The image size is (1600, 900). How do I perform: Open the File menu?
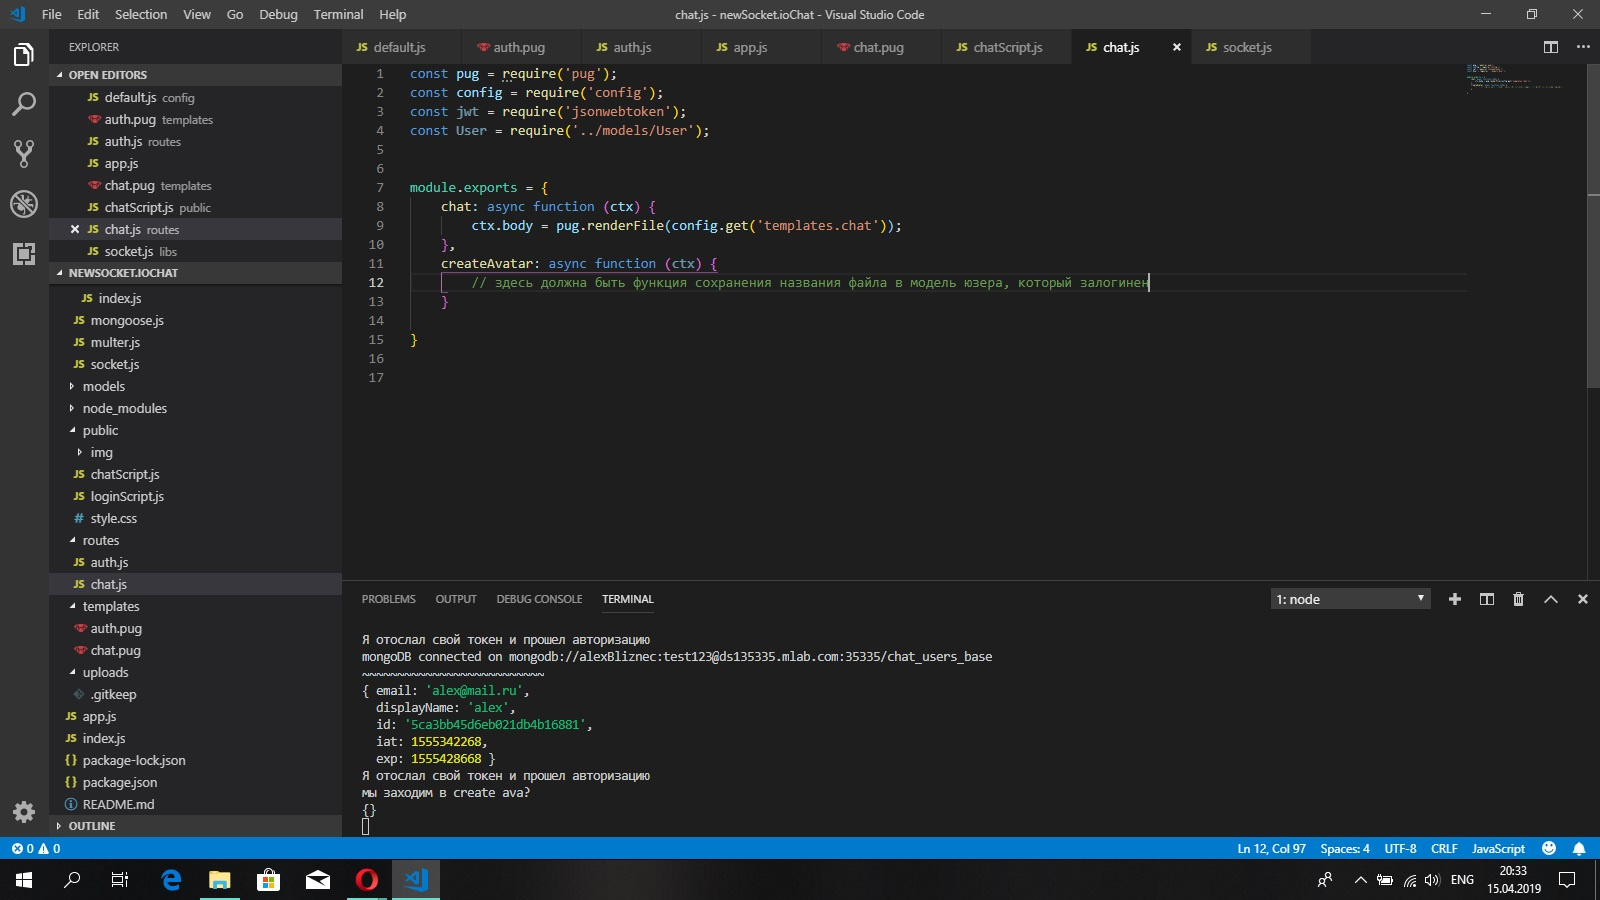tap(52, 14)
